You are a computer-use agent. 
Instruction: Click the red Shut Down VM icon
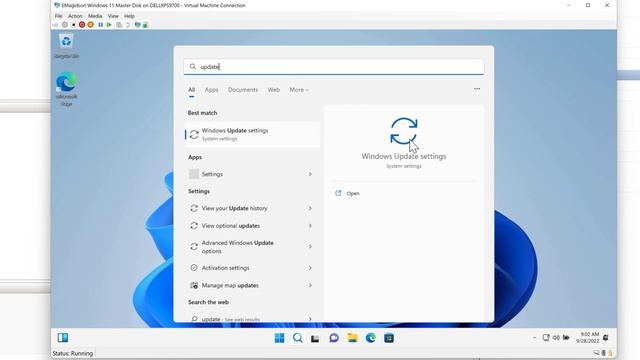click(x=82, y=25)
